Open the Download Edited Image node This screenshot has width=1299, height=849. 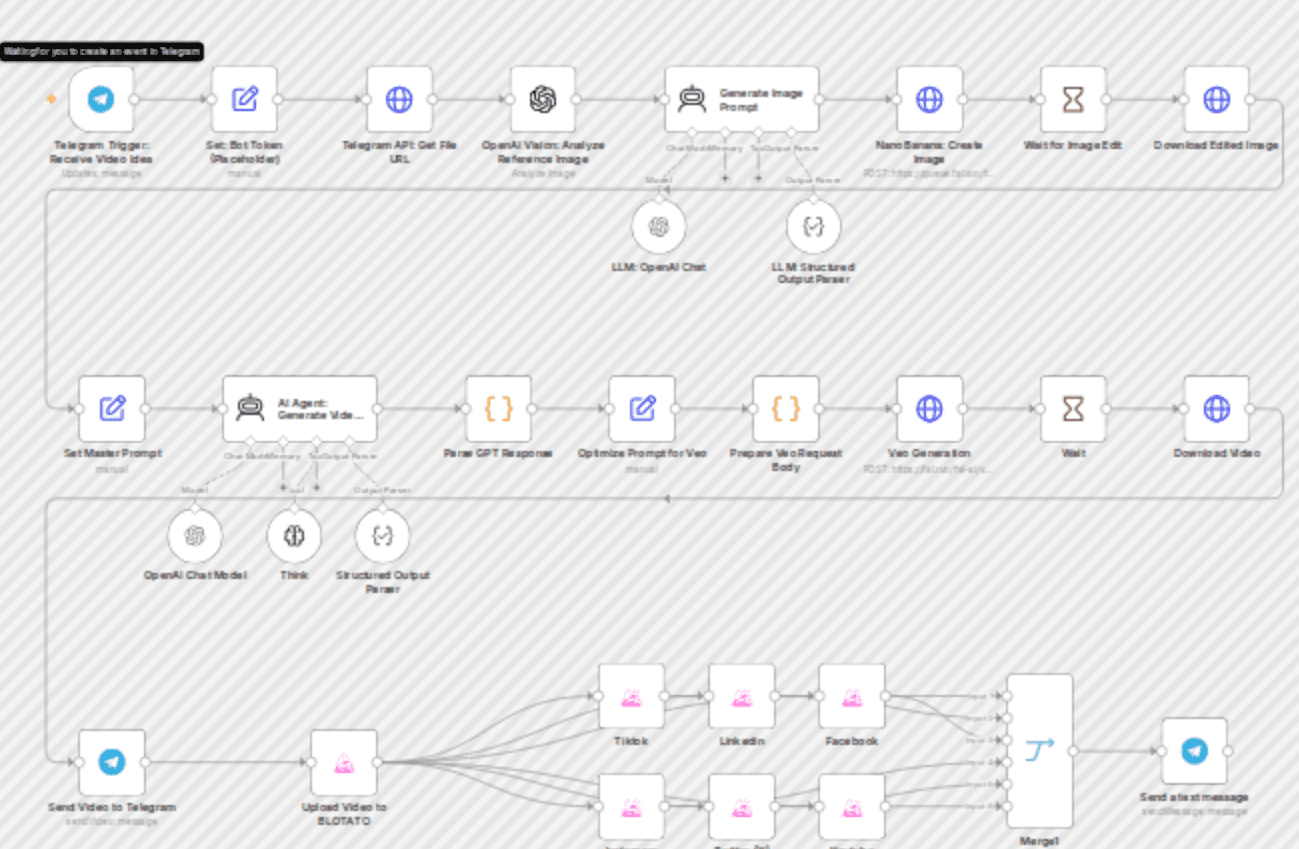point(1216,99)
